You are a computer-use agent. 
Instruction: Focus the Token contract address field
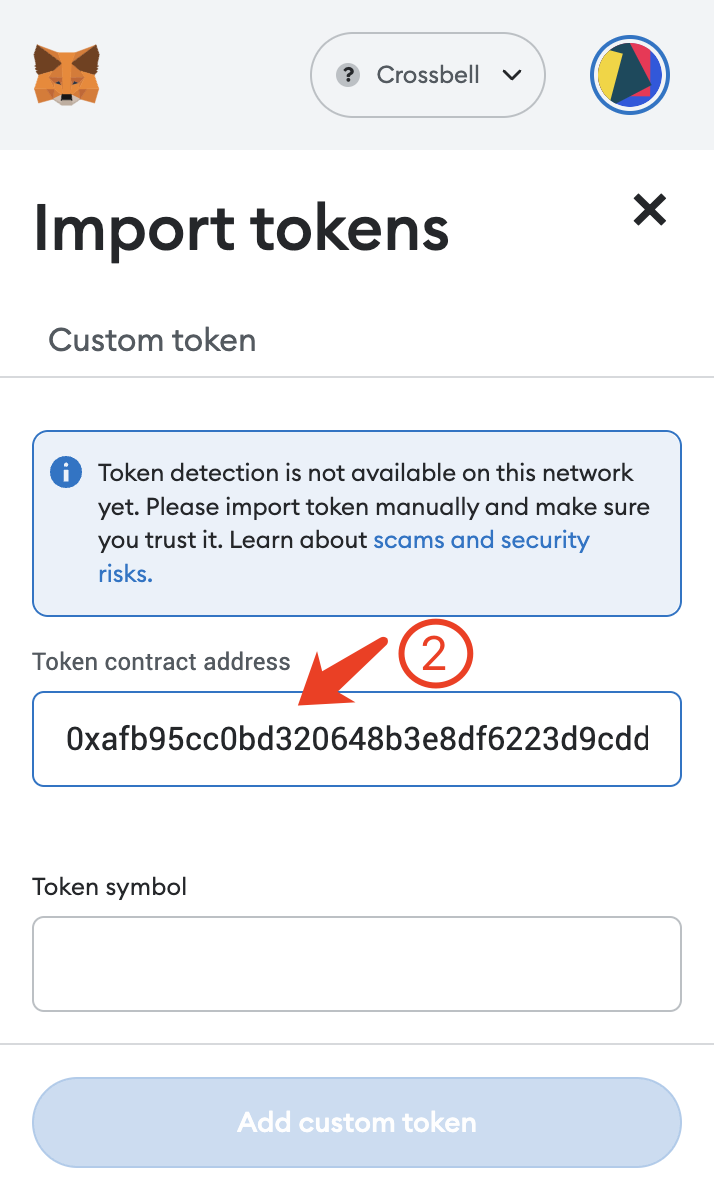357,739
